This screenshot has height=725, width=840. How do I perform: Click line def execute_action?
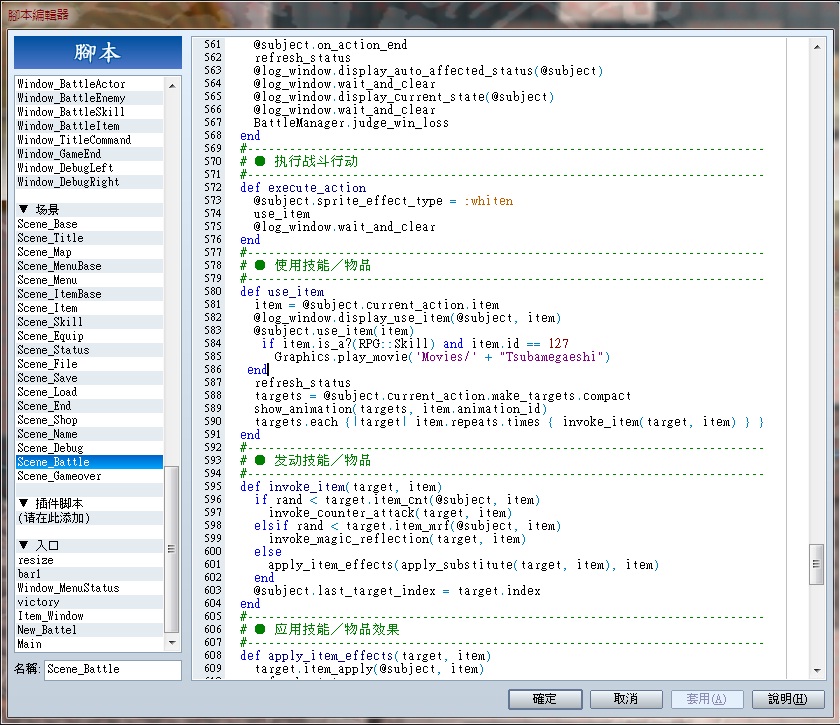[x=303, y=188]
